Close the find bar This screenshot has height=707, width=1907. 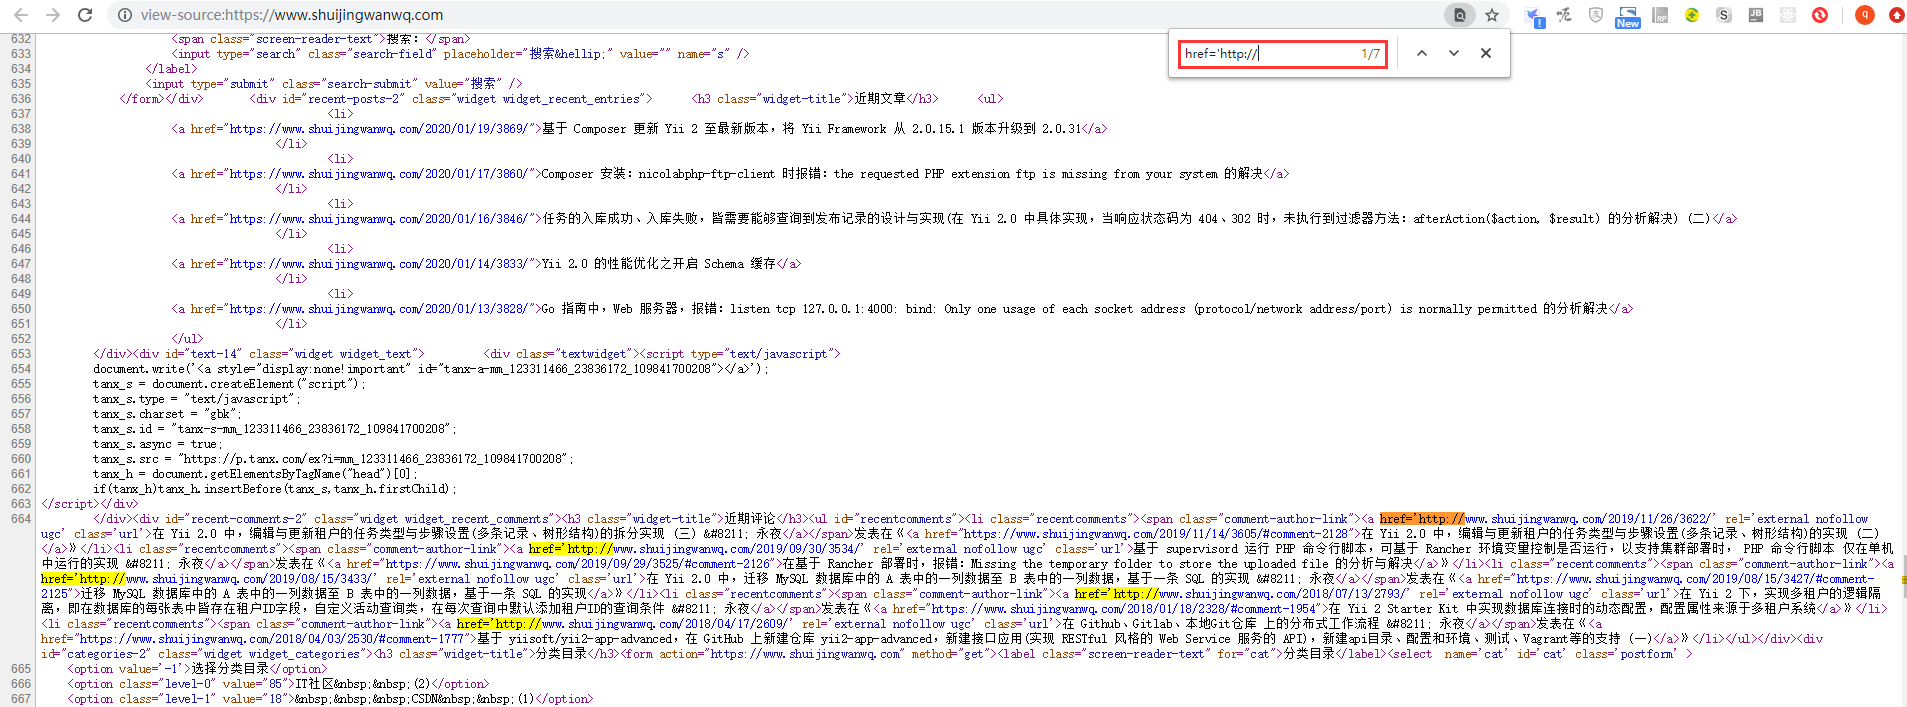point(1486,53)
